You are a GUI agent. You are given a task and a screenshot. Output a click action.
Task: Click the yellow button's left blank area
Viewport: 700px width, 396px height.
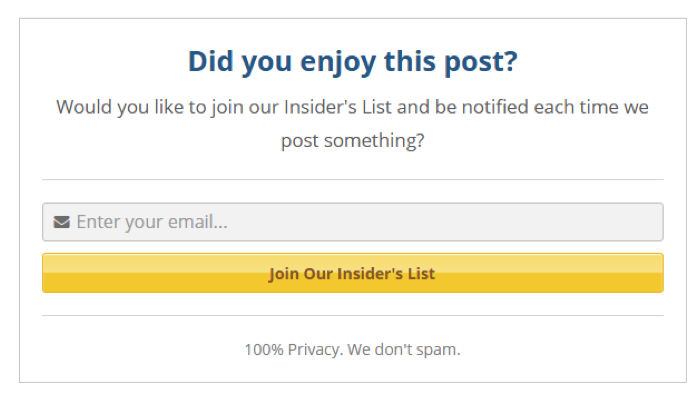point(154,273)
